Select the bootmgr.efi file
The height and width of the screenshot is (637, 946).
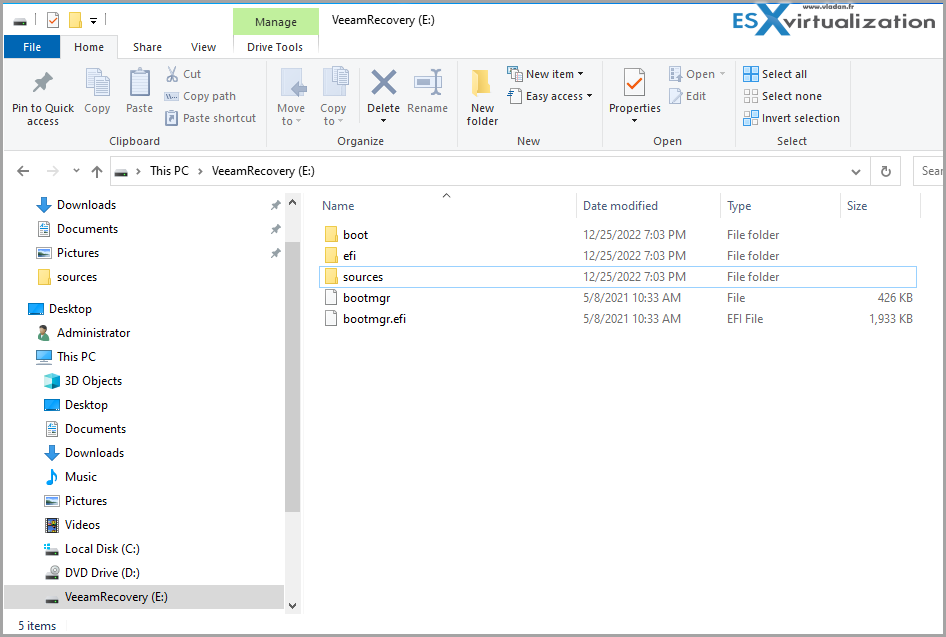click(x=617, y=319)
